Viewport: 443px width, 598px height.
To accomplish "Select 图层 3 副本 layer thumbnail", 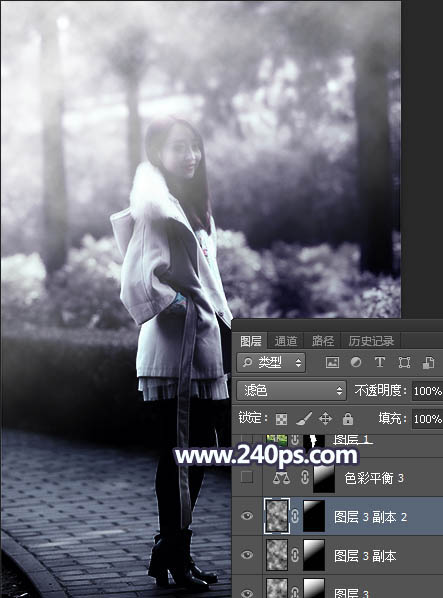I will pos(277,555).
